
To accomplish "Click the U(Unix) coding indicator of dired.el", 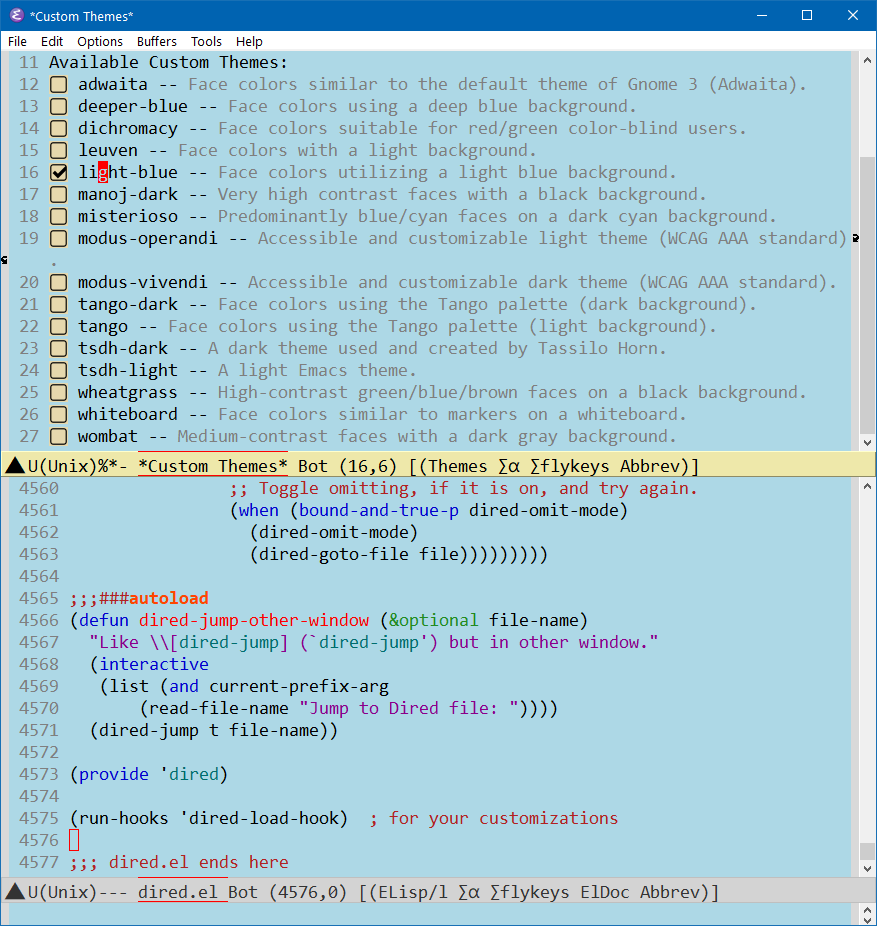I will point(62,892).
